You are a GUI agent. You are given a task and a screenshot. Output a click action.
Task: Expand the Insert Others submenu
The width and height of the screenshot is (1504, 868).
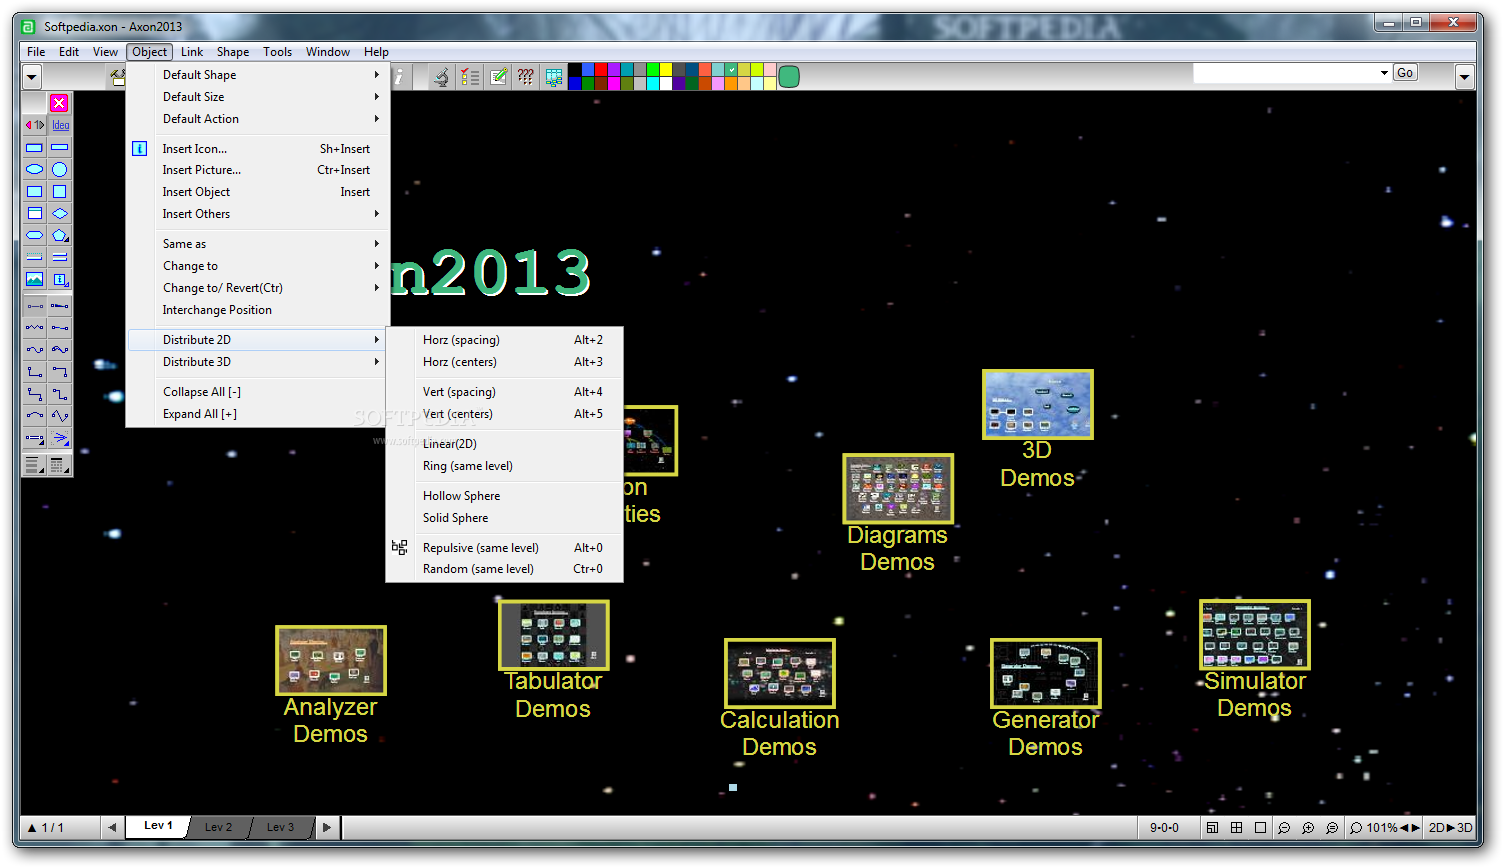click(x=258, y=214)
